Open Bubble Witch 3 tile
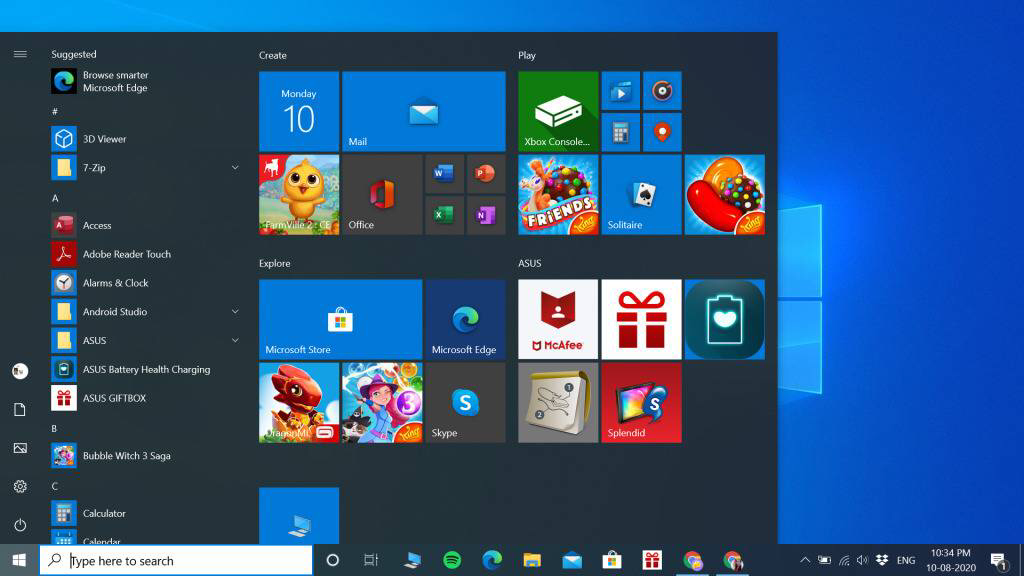Viewport: 1024px width, 576px height. pos(382,403)
